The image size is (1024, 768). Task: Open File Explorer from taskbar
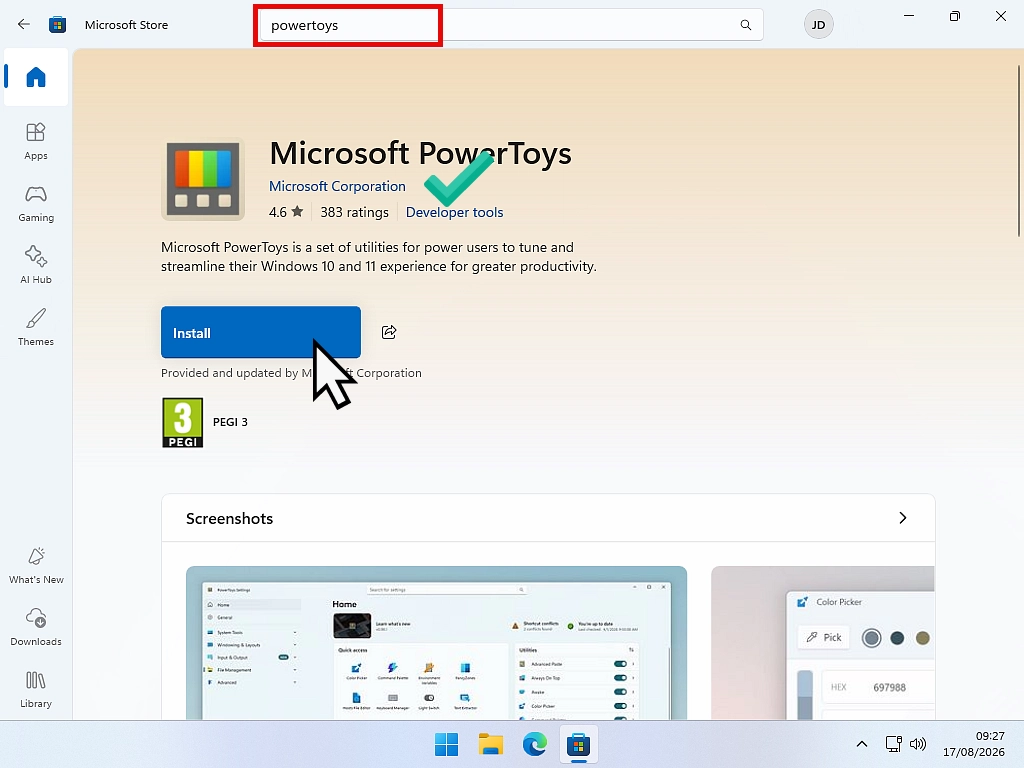(x=490, y=744)
